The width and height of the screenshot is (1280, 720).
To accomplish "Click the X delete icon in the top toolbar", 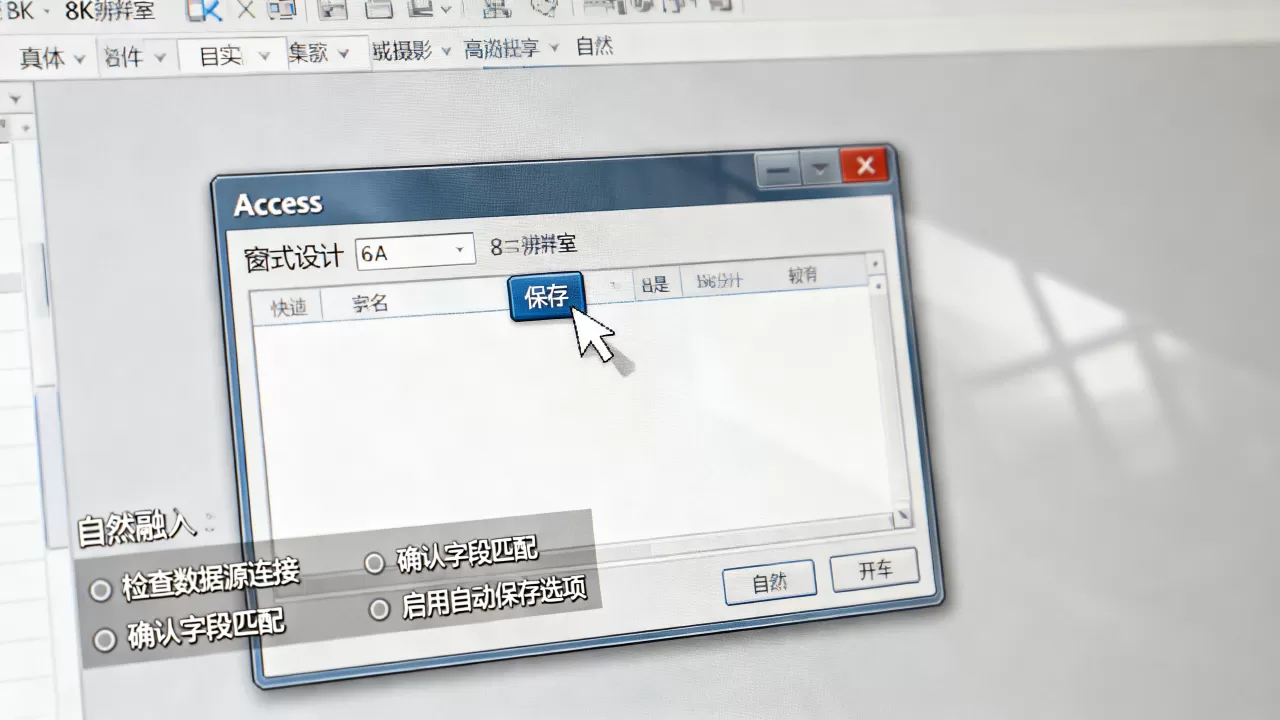I will coord(245,10).
